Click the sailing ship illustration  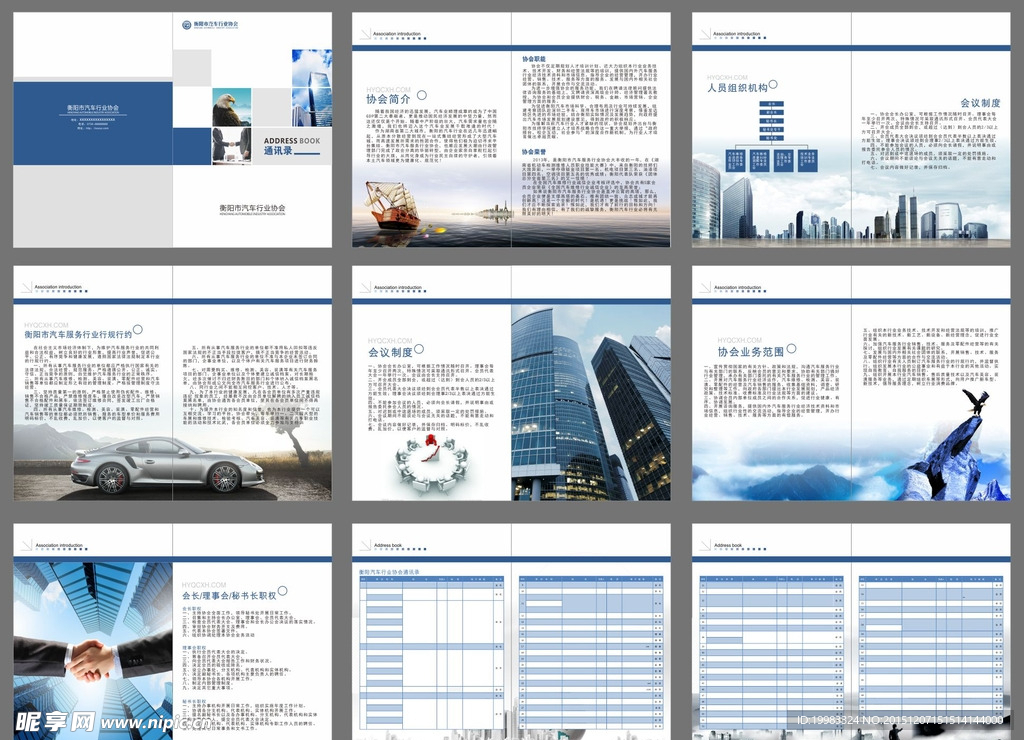(392, 204)
